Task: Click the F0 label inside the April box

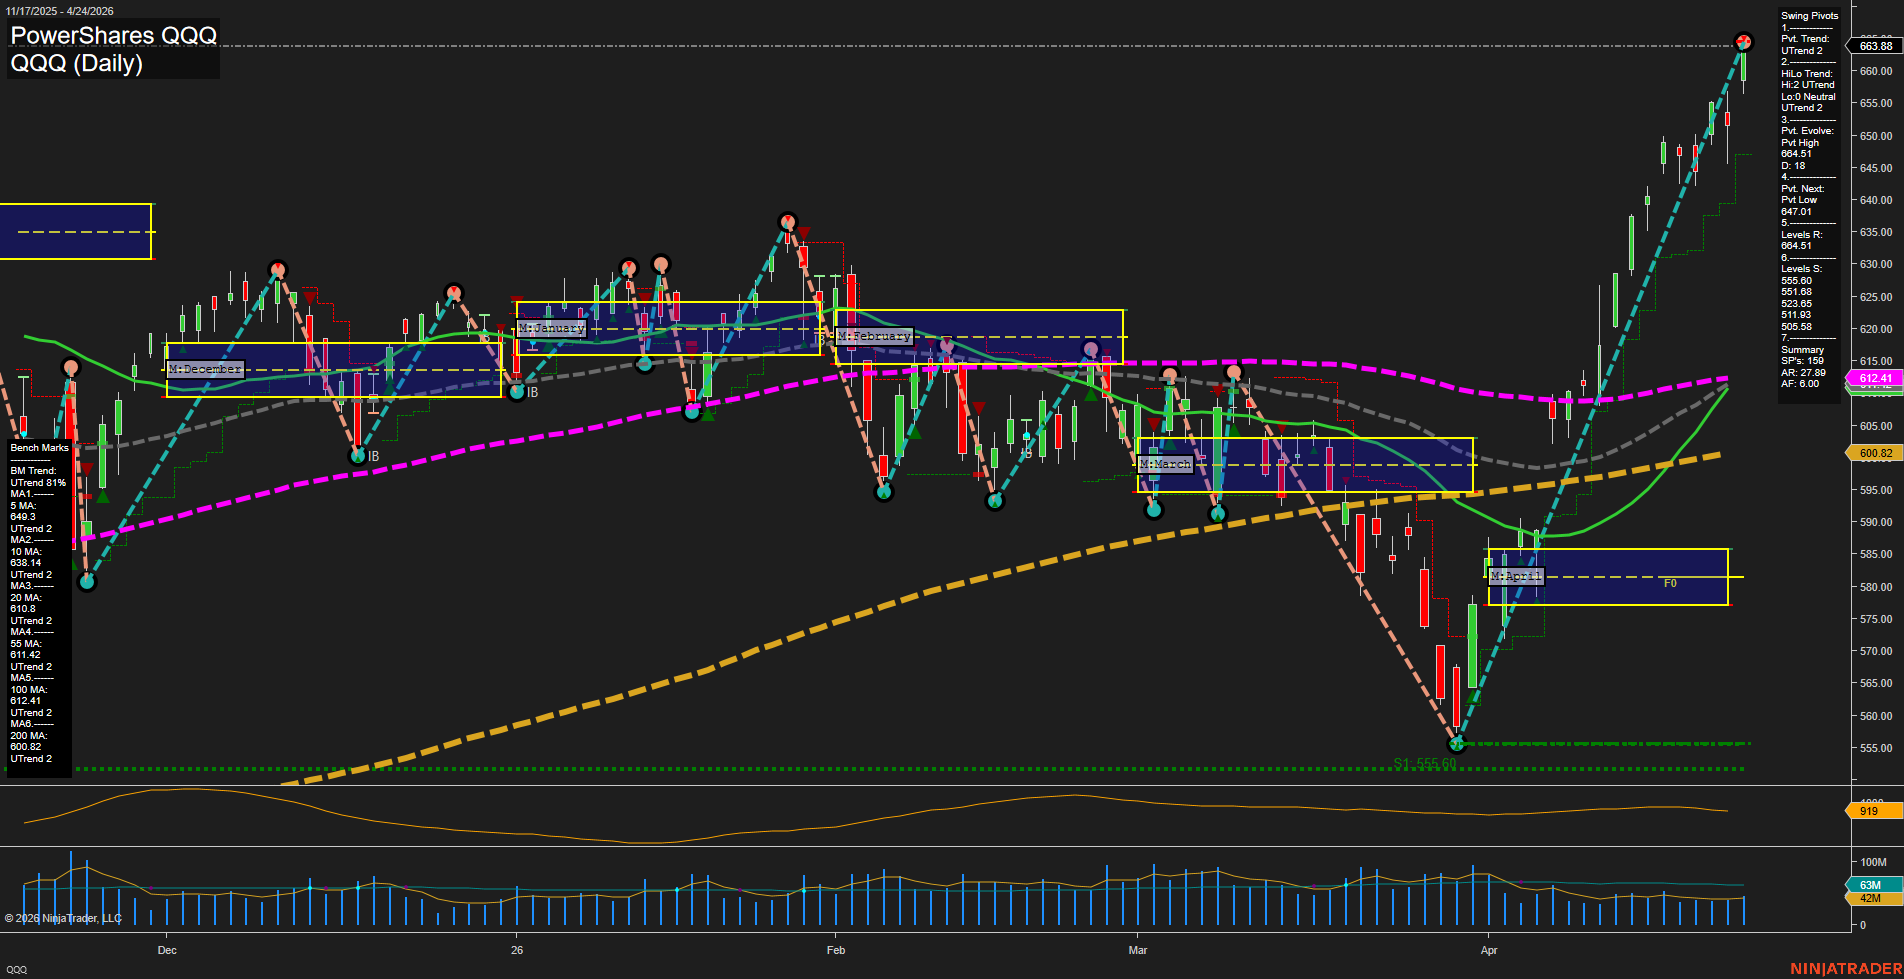Action: [x=1670, y=583]
